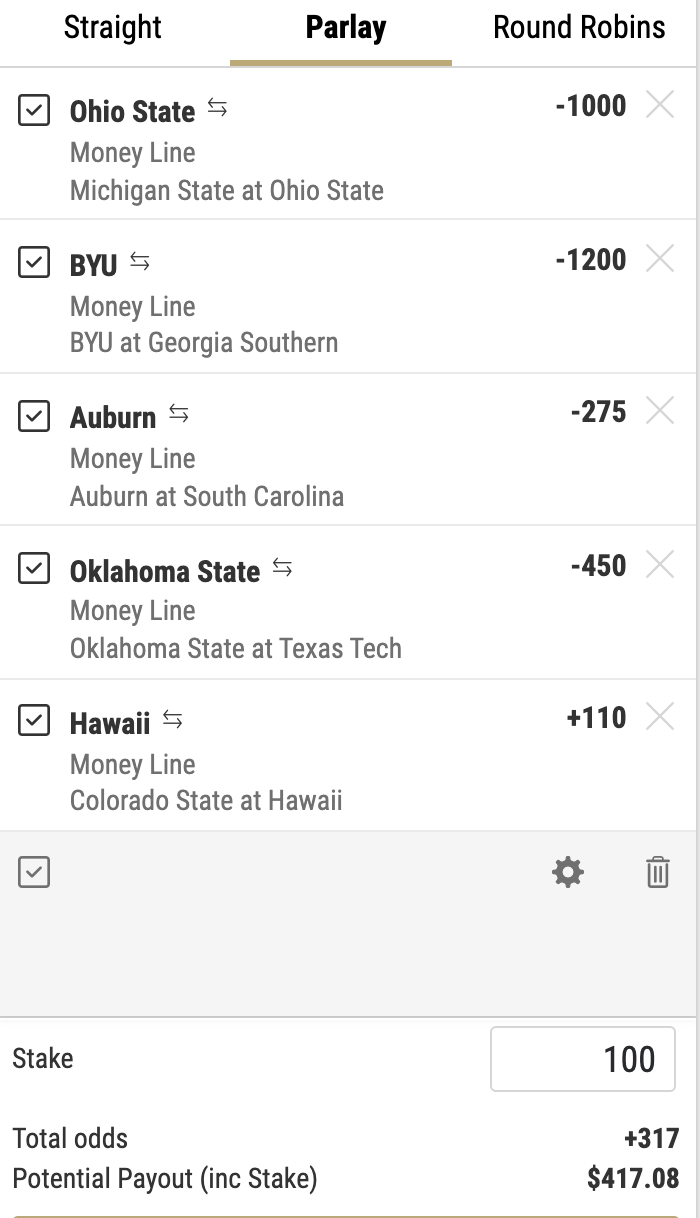The width and height of the screenshot is (700, 1218).
Task: Remove Hawaii +110 selection
Action: [660, 716]
